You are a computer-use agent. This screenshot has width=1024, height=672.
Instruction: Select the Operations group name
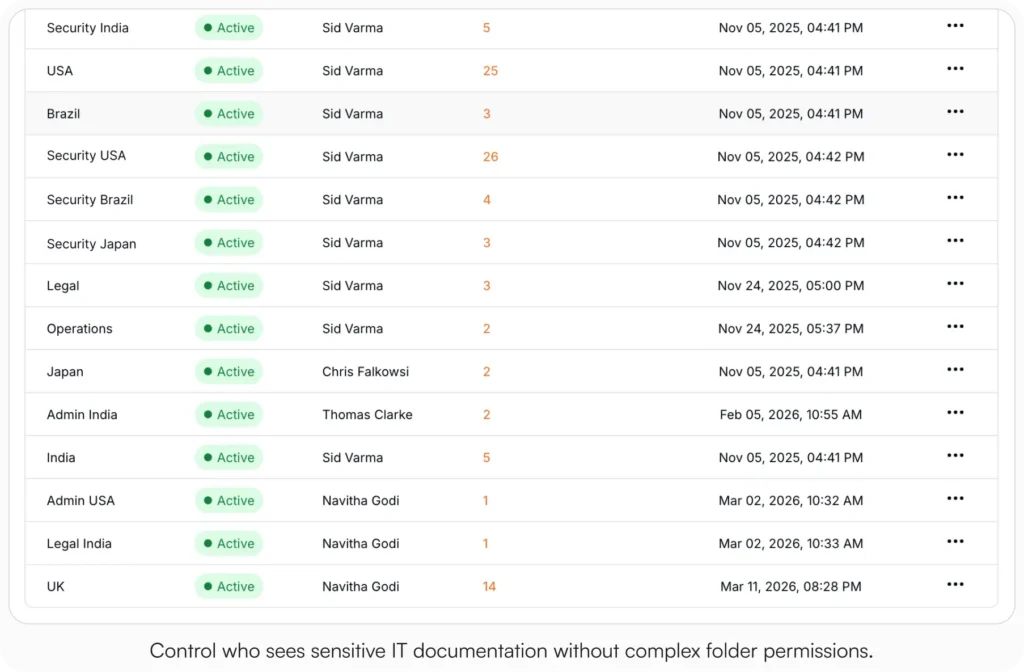[79, 329]
